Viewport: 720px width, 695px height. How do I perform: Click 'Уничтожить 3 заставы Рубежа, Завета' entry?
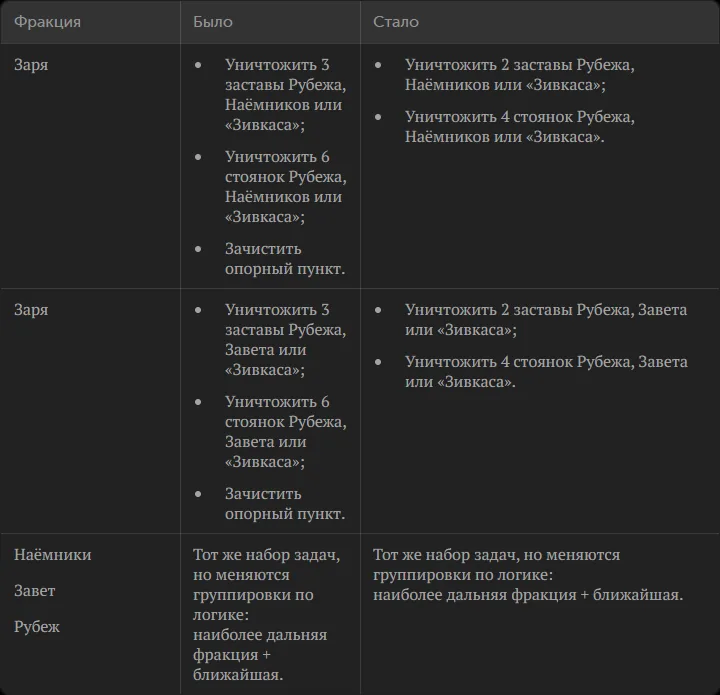[285, 340]
